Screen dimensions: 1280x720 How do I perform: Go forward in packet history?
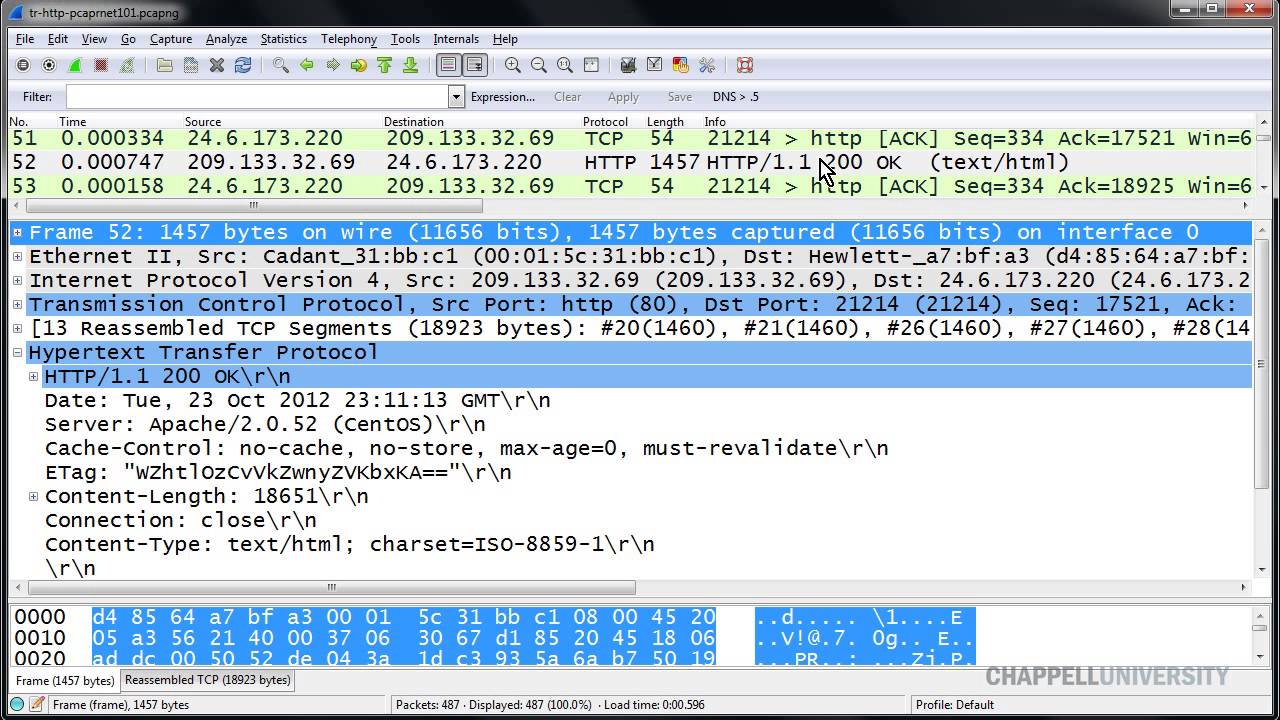point(333,65)
